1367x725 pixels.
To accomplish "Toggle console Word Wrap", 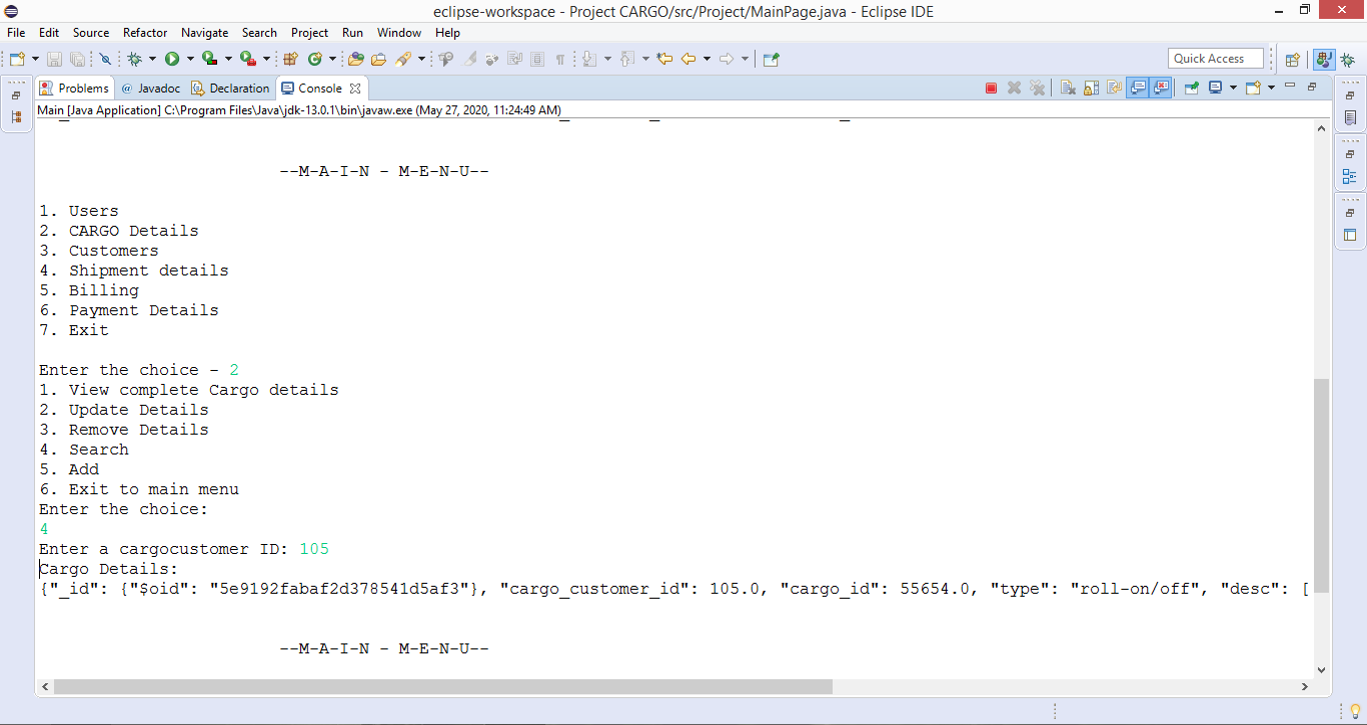I will (x=1114, y=88).
